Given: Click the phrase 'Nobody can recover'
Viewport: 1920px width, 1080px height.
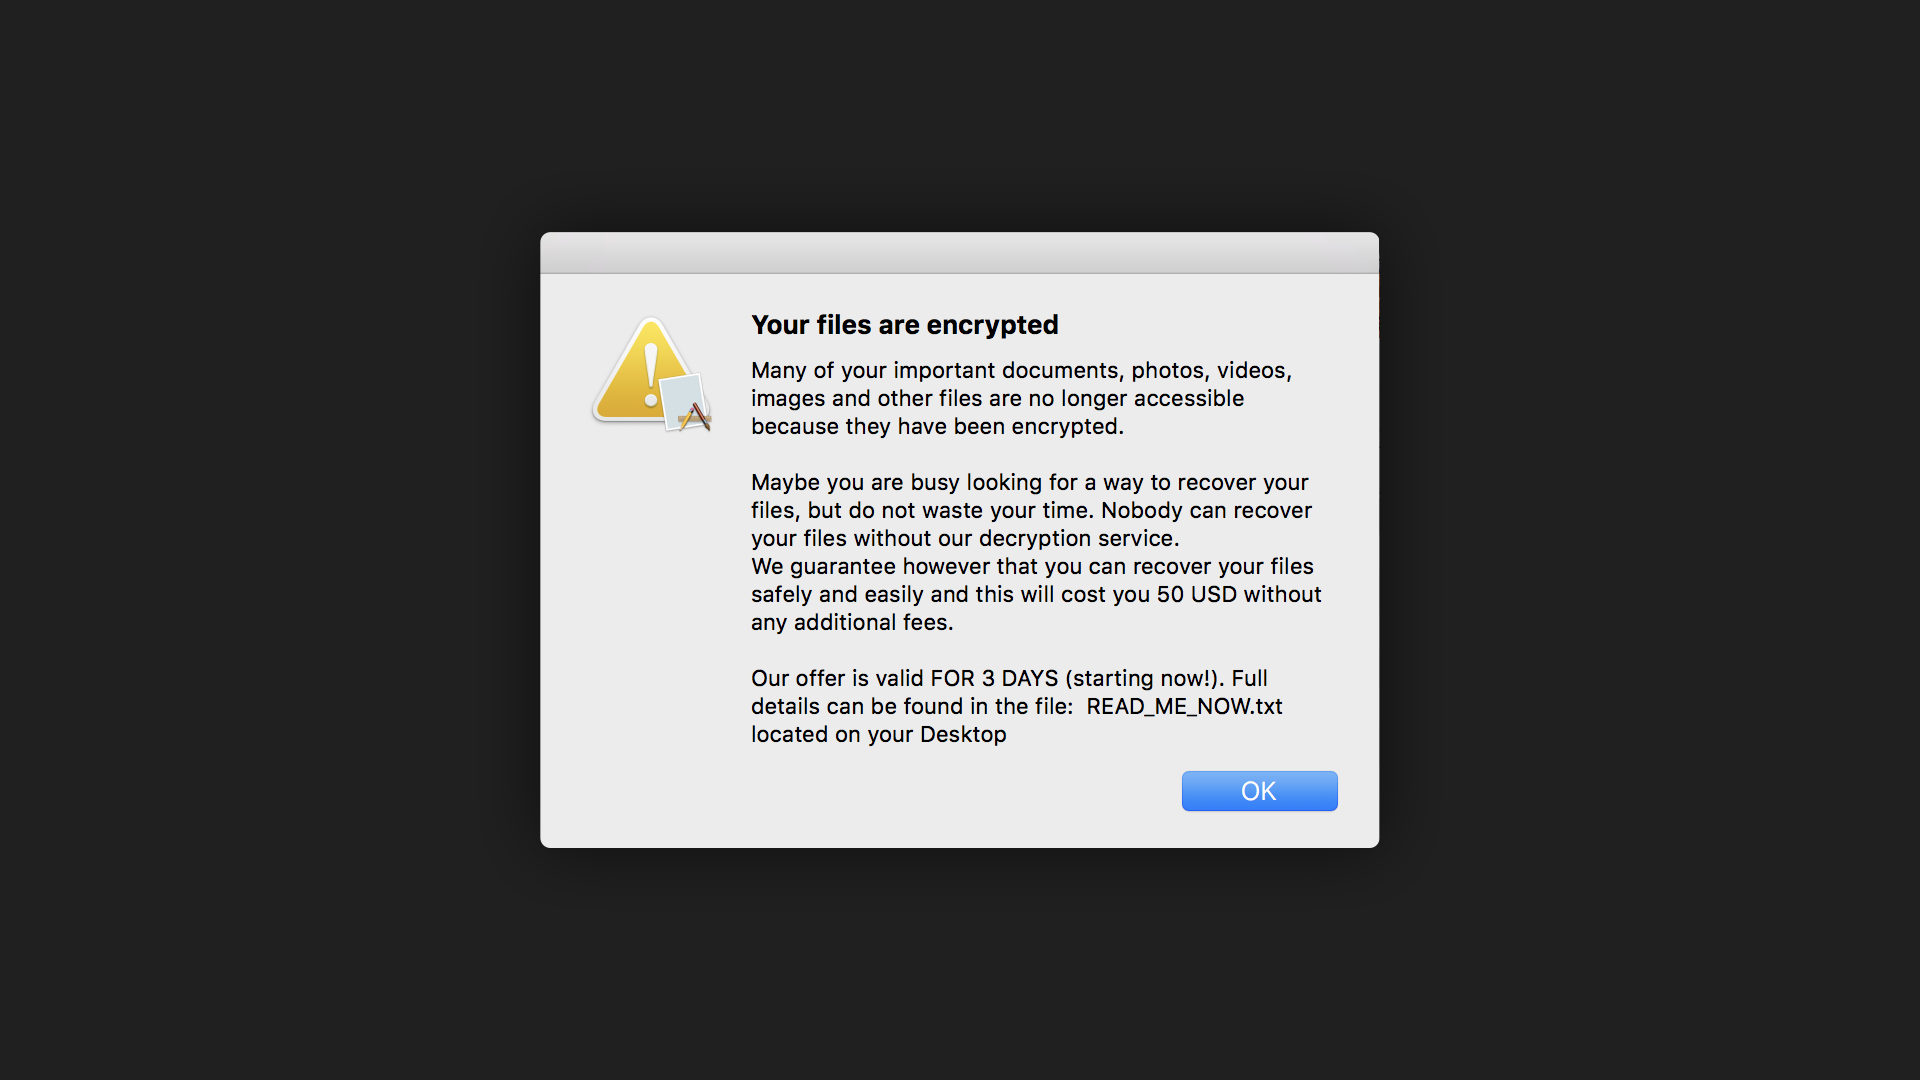Looking at the screenshot, I should point(1206,510).
